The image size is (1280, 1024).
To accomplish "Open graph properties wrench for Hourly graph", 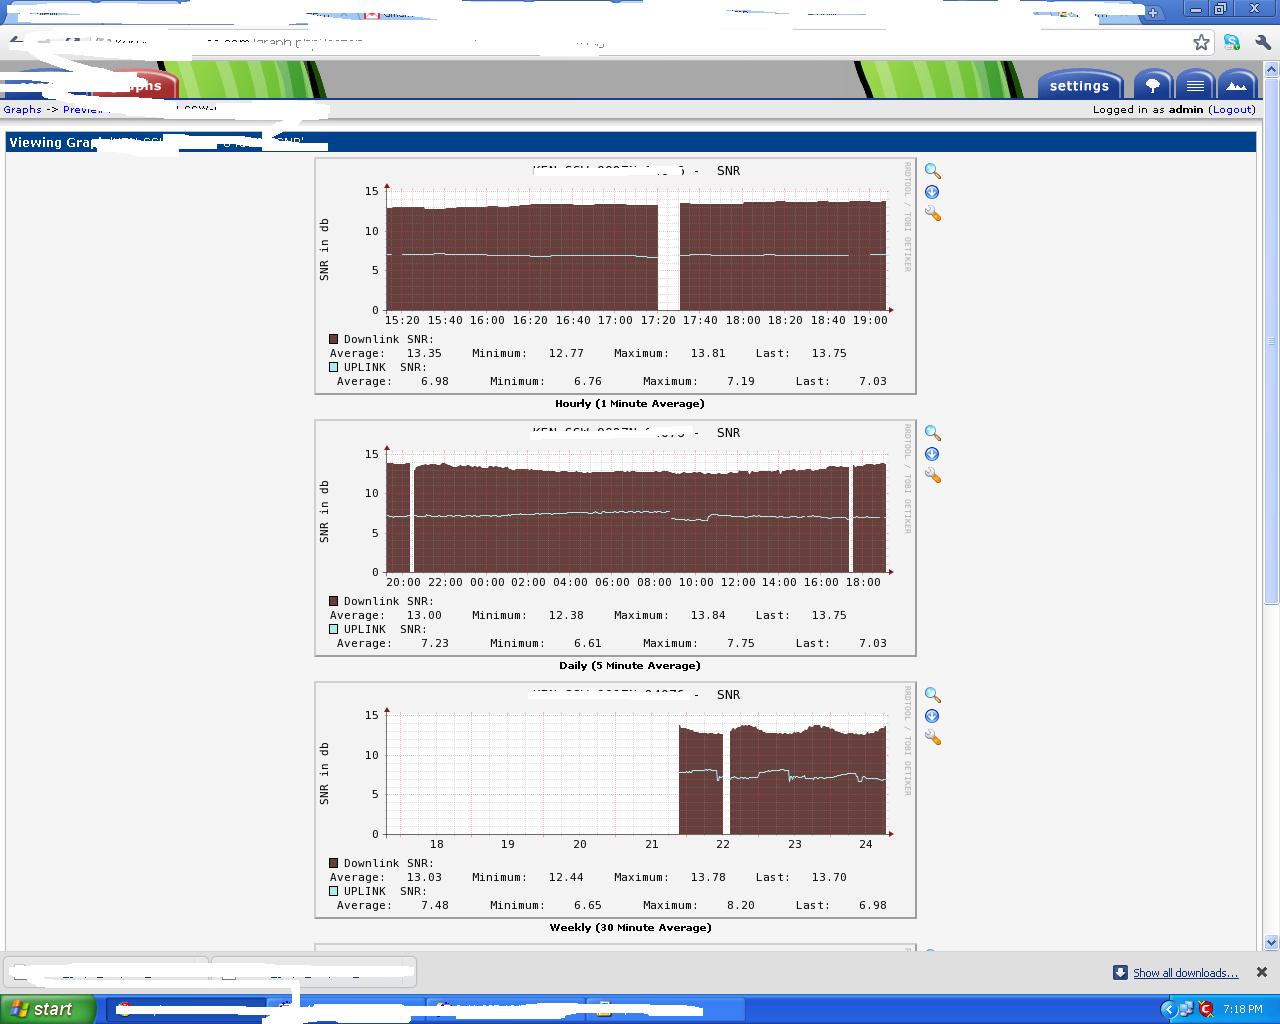I will [932, 214].
